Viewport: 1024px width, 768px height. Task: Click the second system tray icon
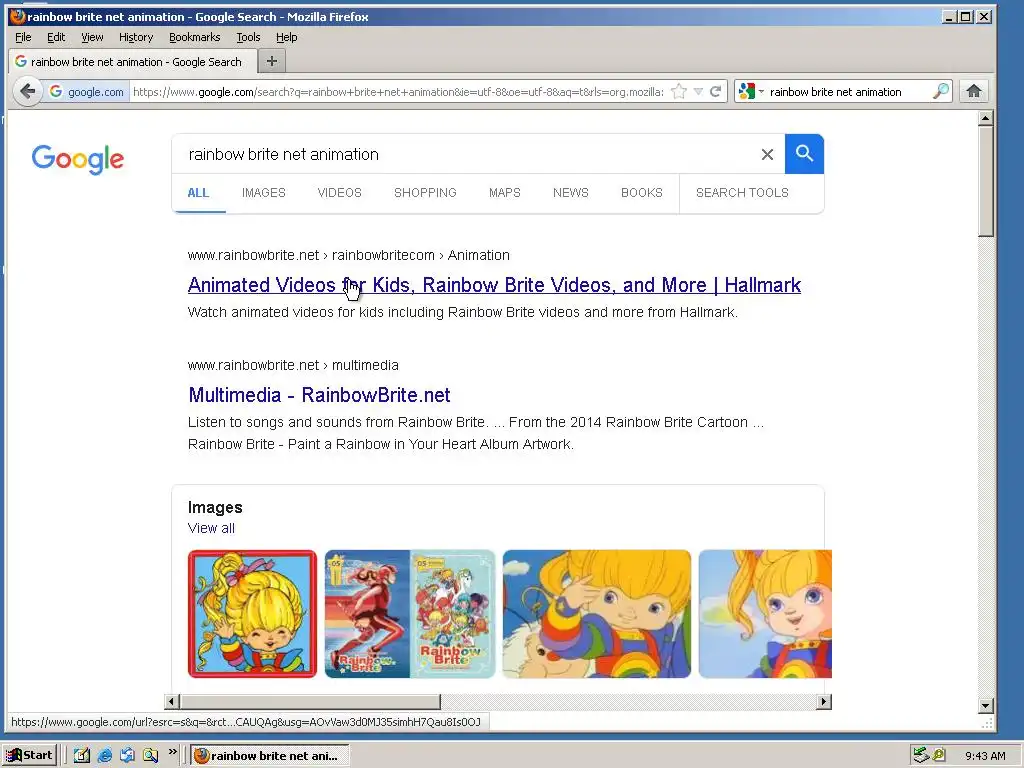(x=939, y=756)
